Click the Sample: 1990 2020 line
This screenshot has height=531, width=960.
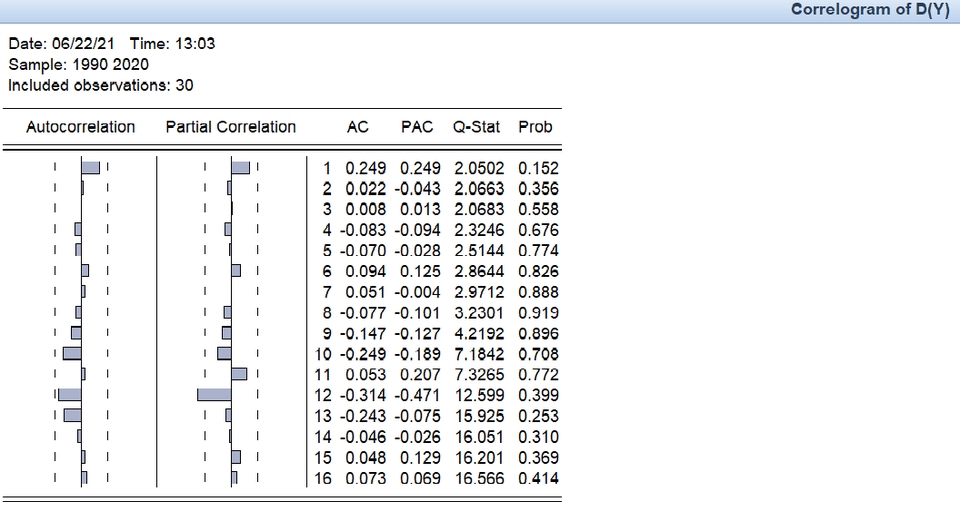tap(78, 65)
